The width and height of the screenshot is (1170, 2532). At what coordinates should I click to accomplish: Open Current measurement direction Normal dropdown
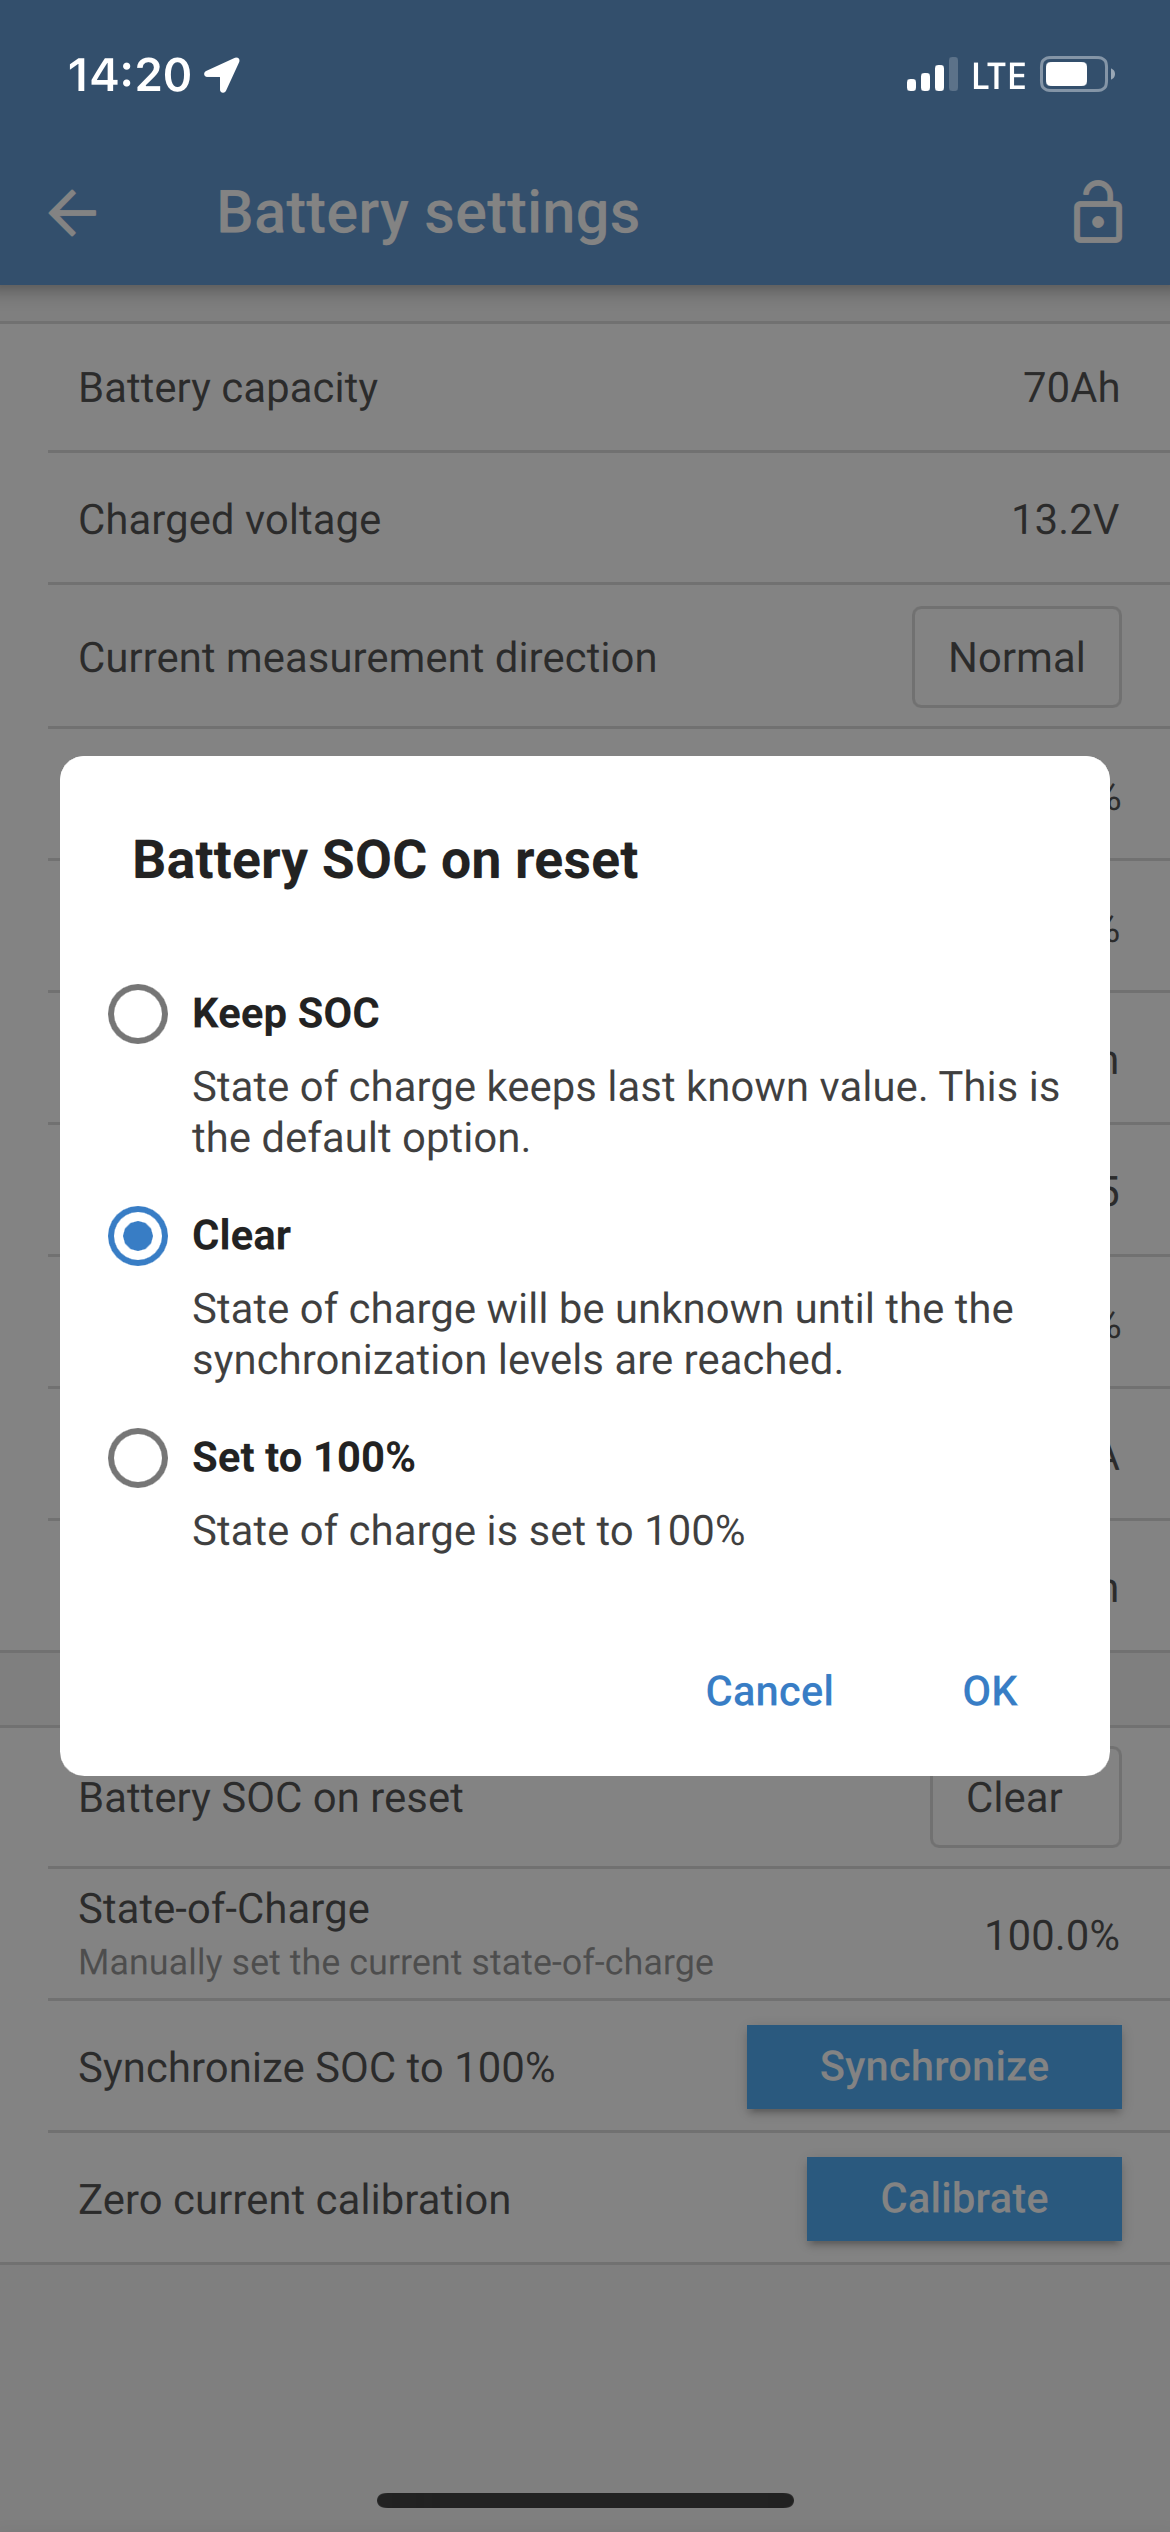tap(1016, 658)
